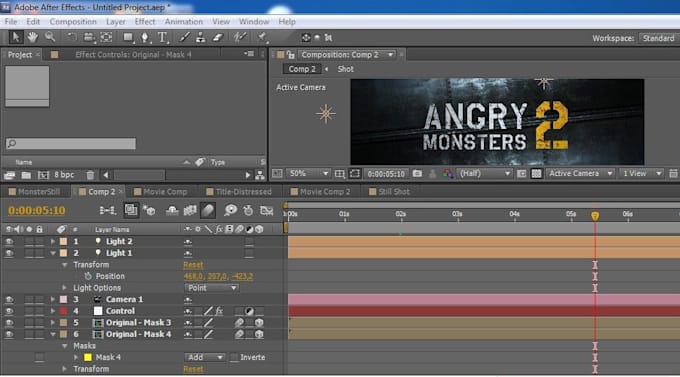Open composition mini-flowchart in timeline
This screenshot has width=680, height=377.
(108, 210)
